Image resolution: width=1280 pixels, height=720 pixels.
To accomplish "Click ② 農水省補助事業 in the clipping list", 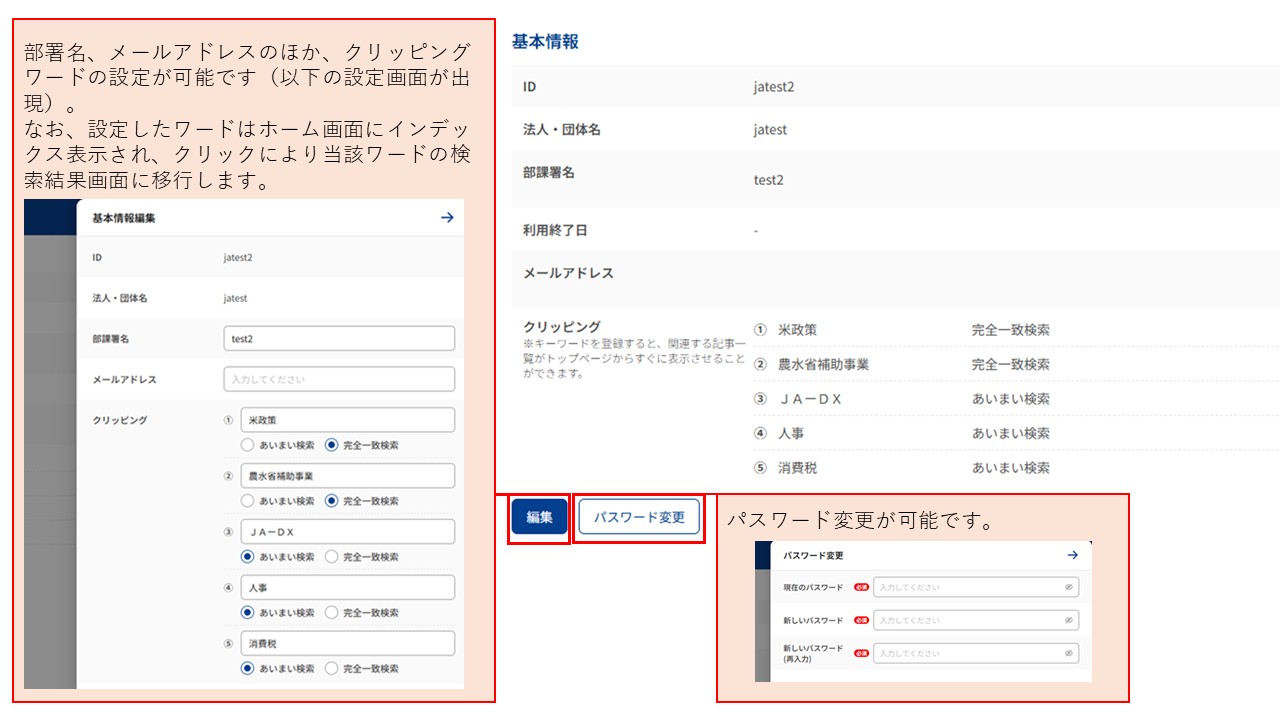I will (x=811, y=365).
